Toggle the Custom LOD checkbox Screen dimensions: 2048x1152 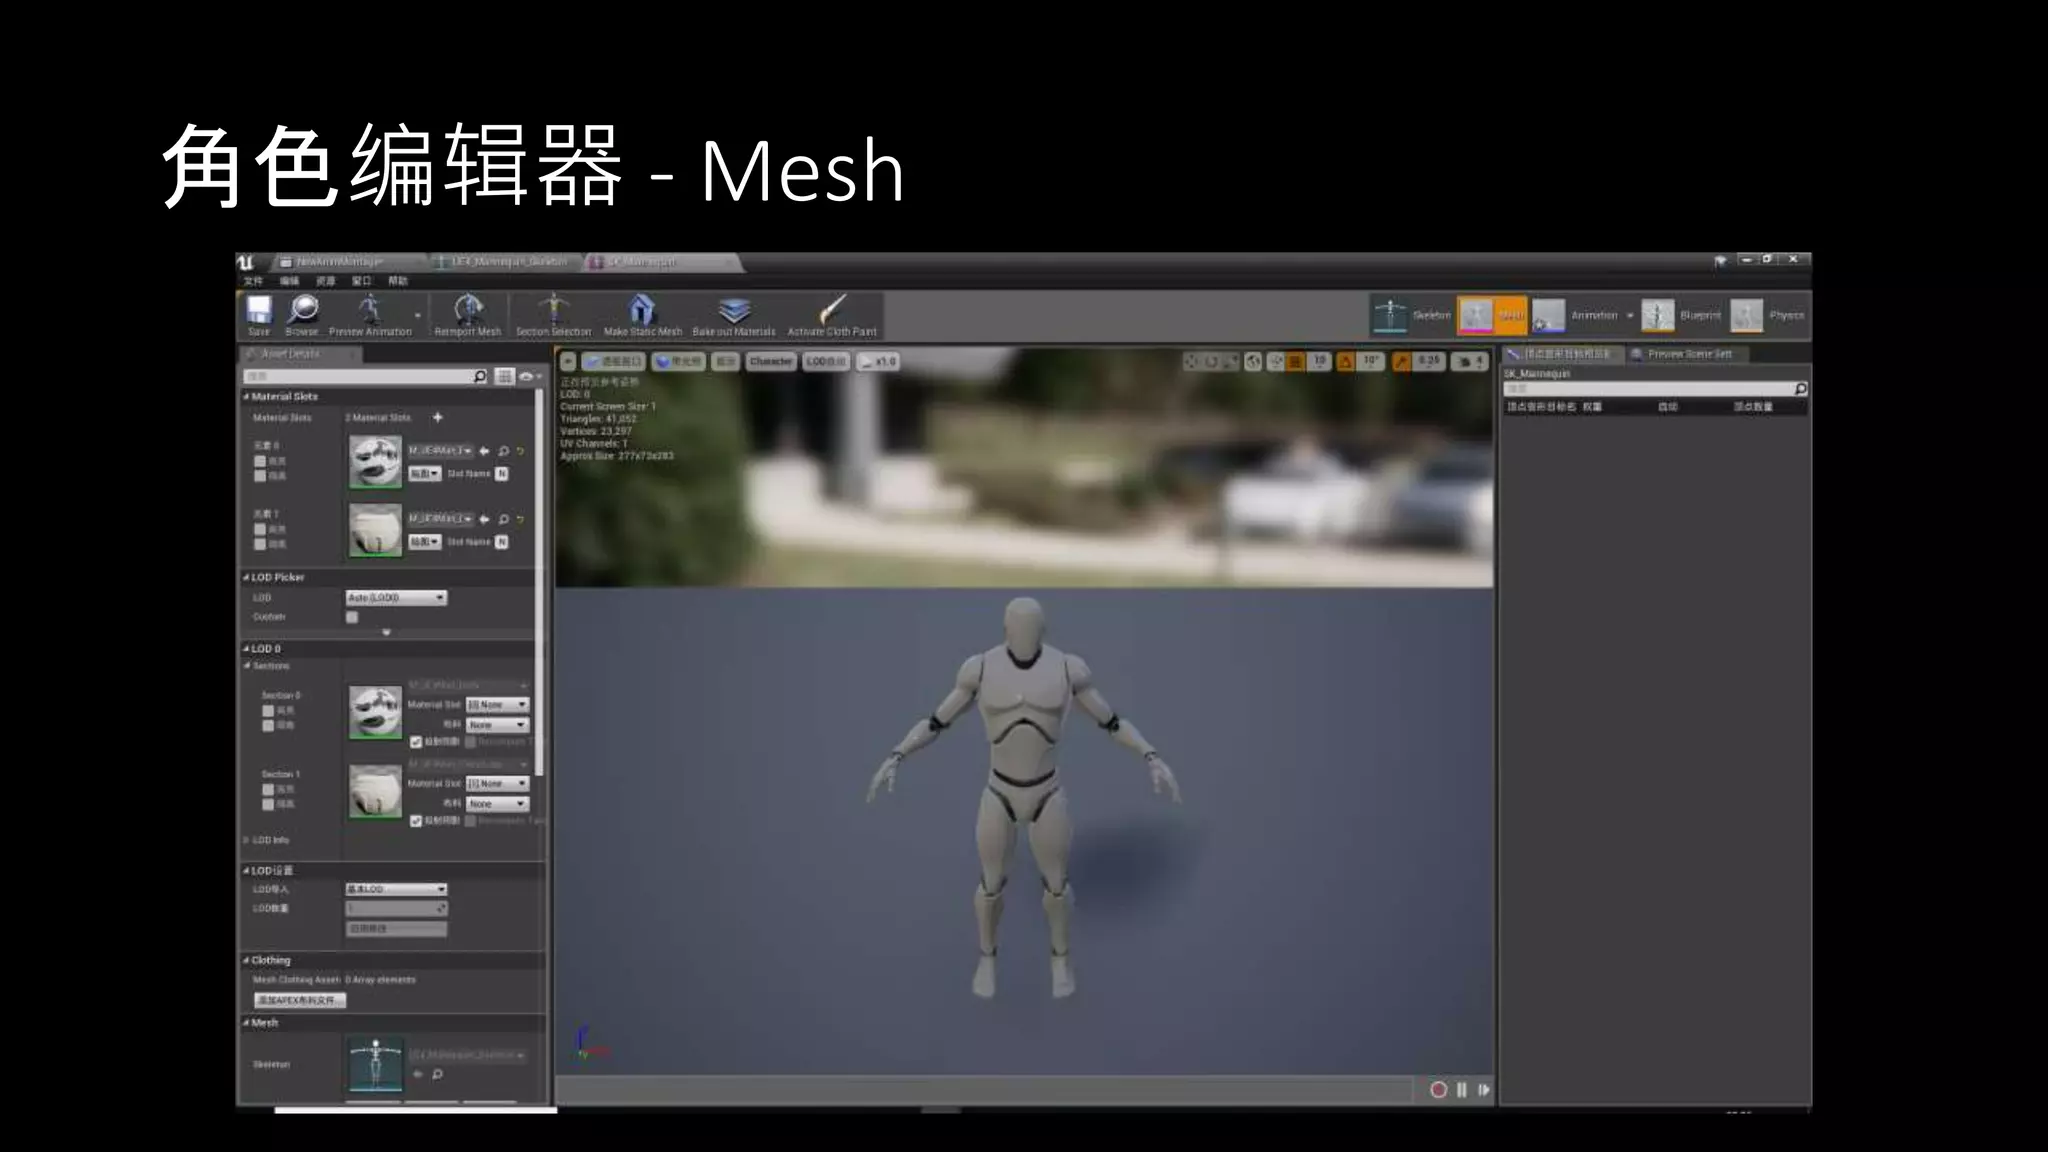[x=352, y=617]
